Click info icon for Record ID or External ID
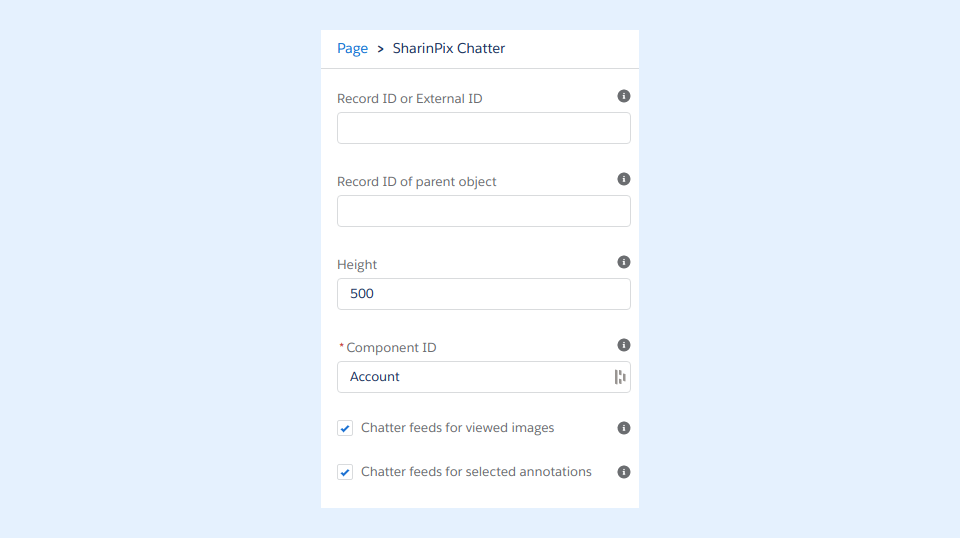960x538 pixels. 624,96
